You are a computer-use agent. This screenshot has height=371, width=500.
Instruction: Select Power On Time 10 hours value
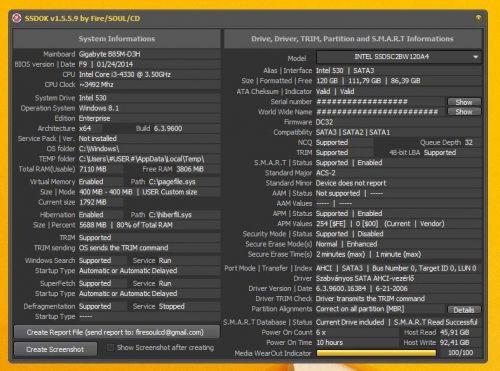(329, 343)
